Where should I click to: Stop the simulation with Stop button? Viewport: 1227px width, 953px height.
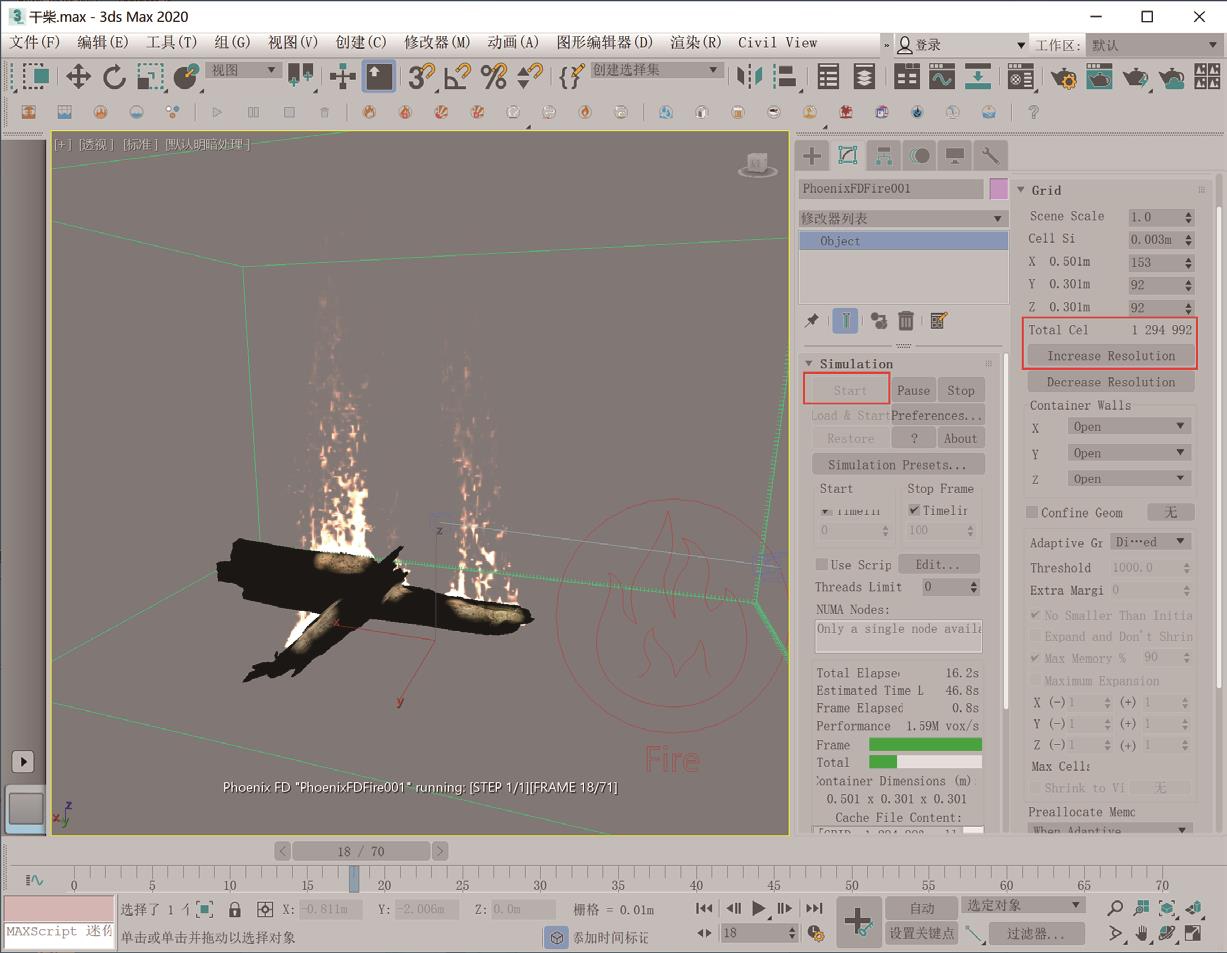[960, 390]
